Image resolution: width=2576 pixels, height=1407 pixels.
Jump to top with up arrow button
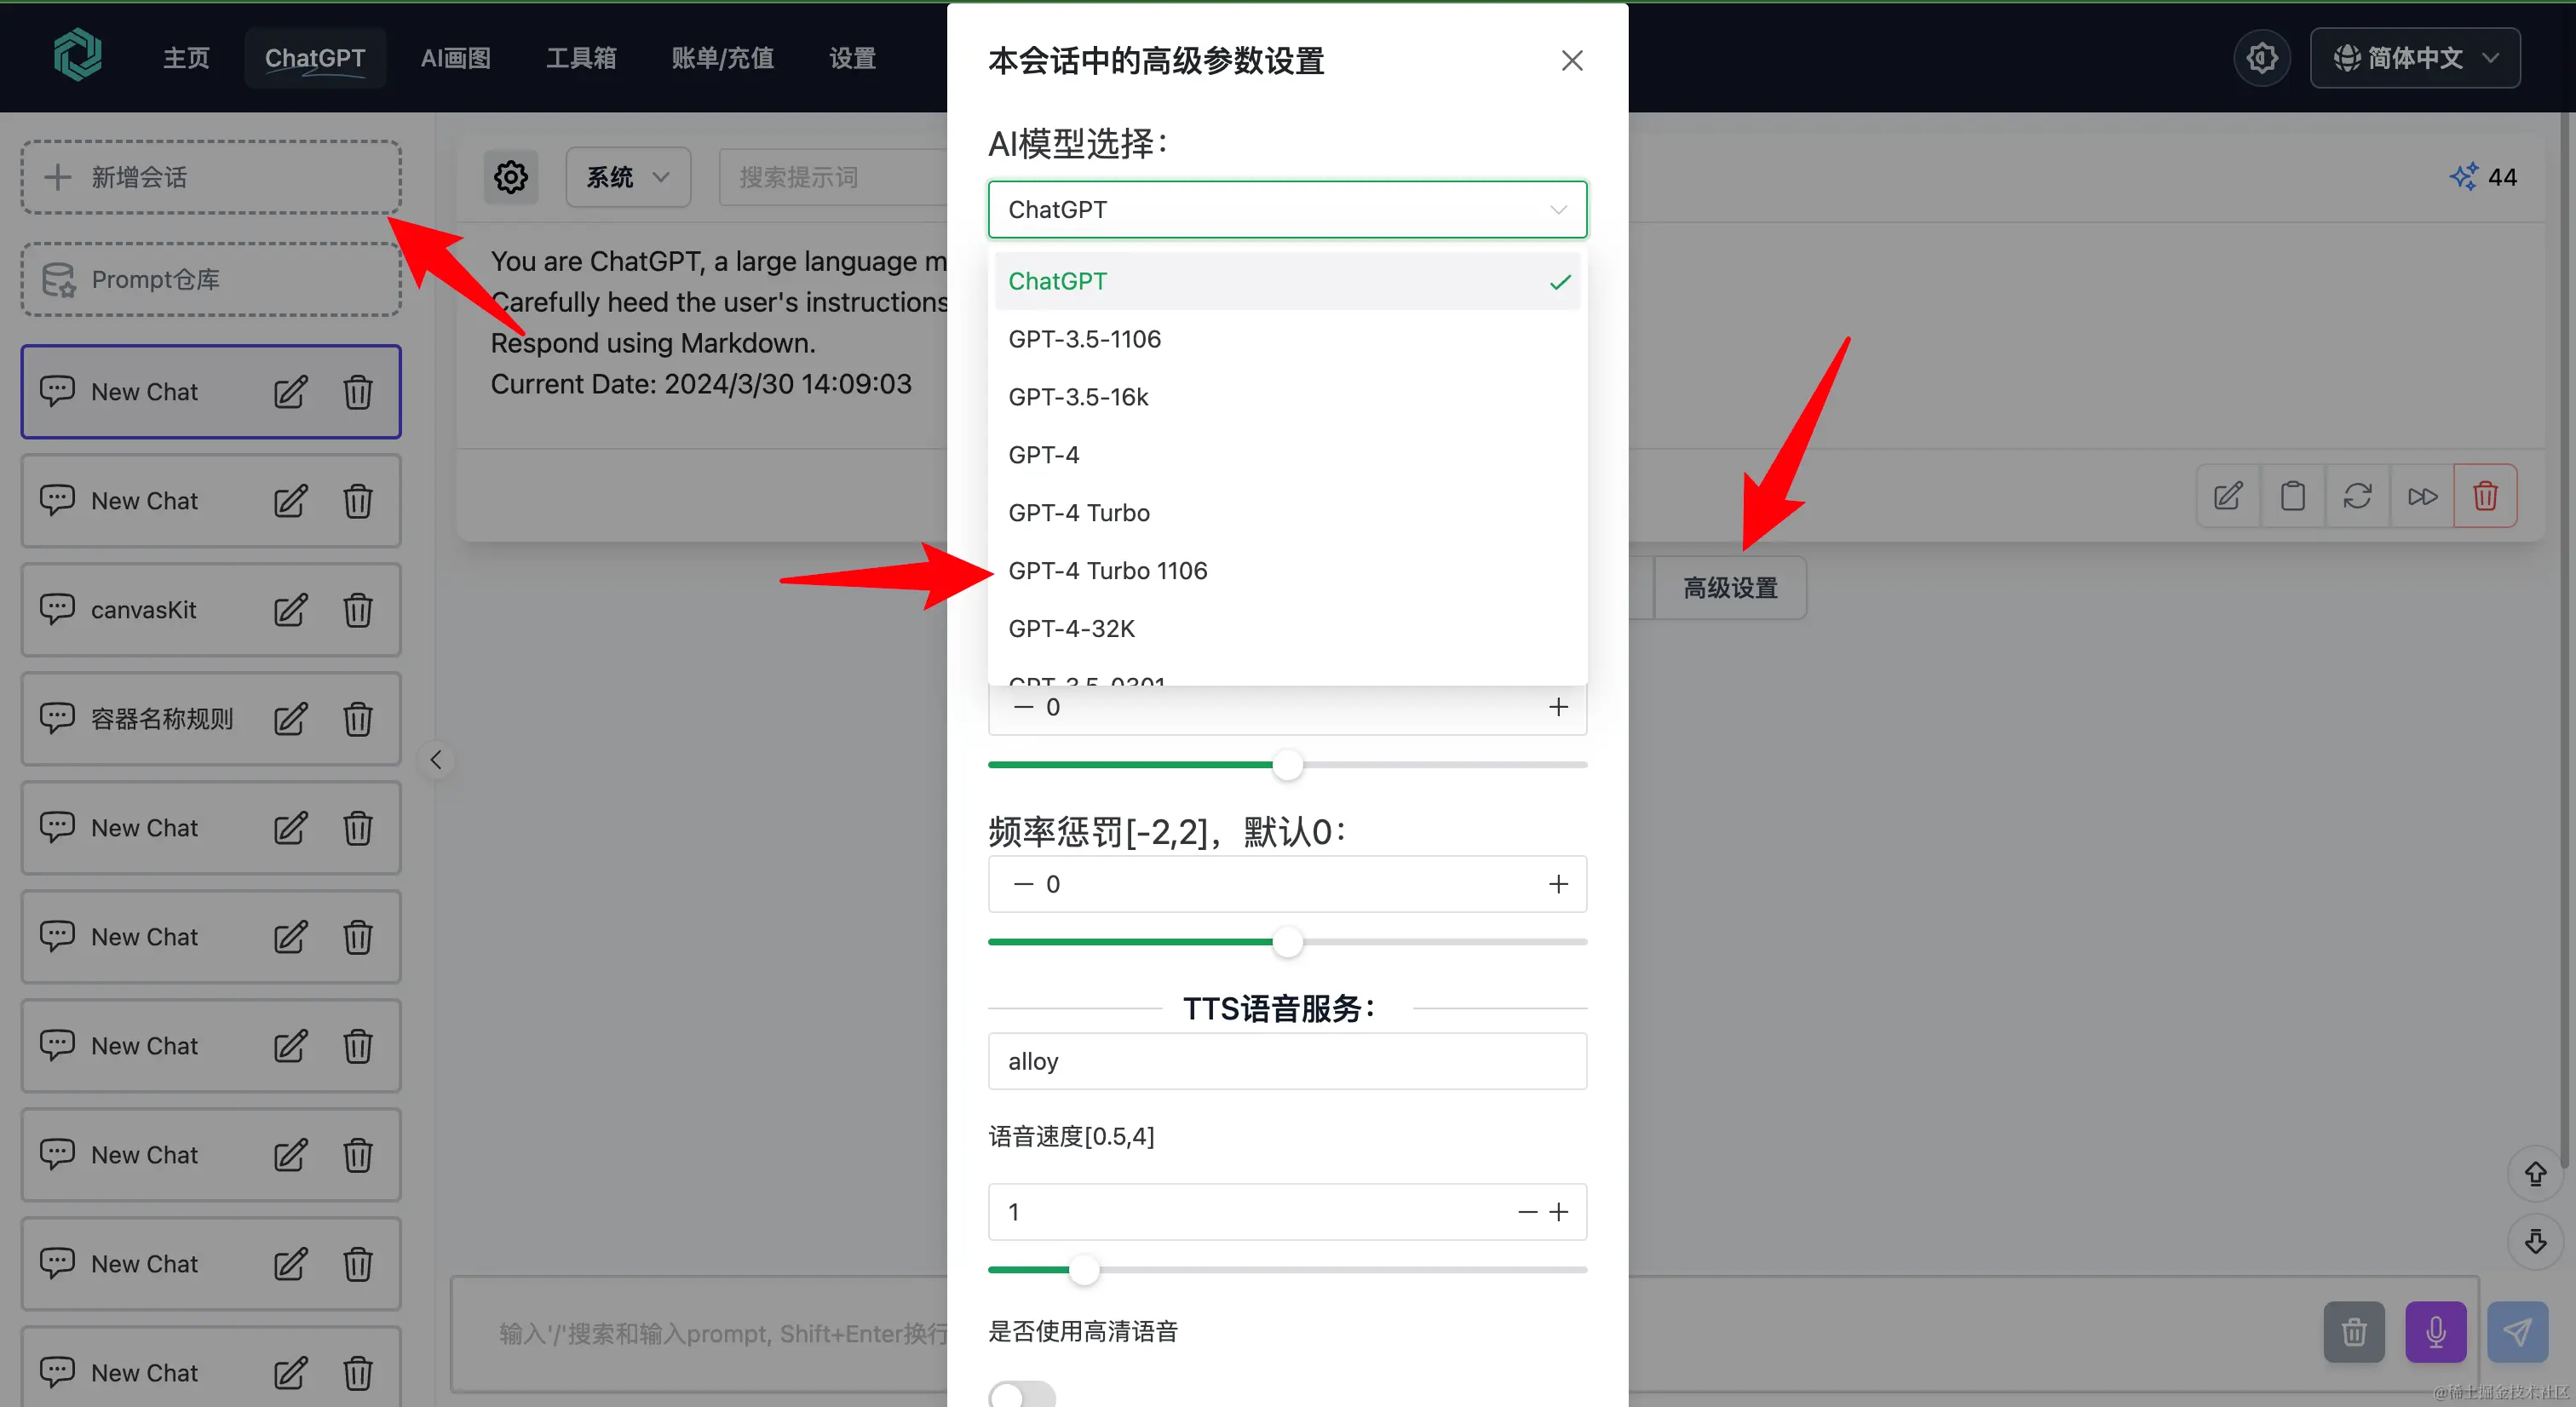coord(2535,1173)
